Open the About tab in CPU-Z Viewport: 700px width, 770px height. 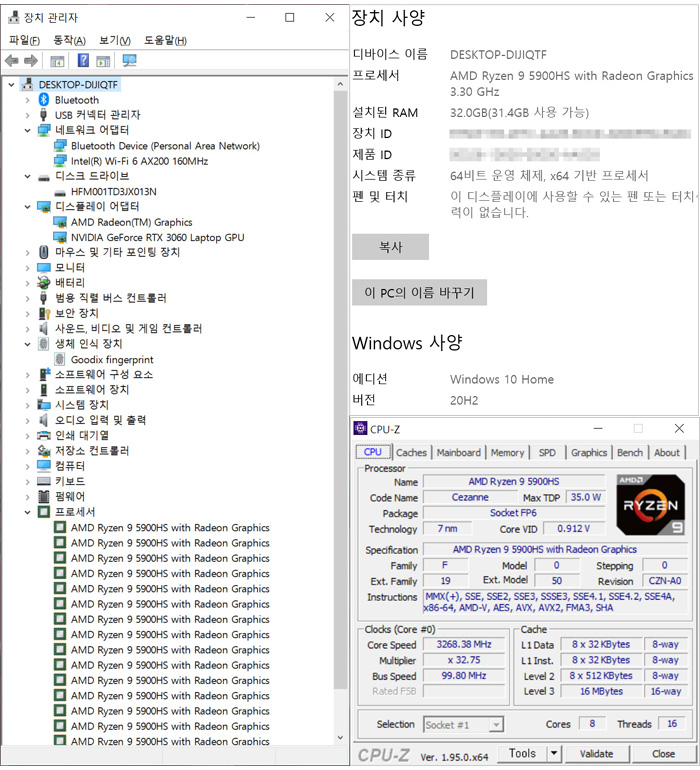tap(667, 452)
